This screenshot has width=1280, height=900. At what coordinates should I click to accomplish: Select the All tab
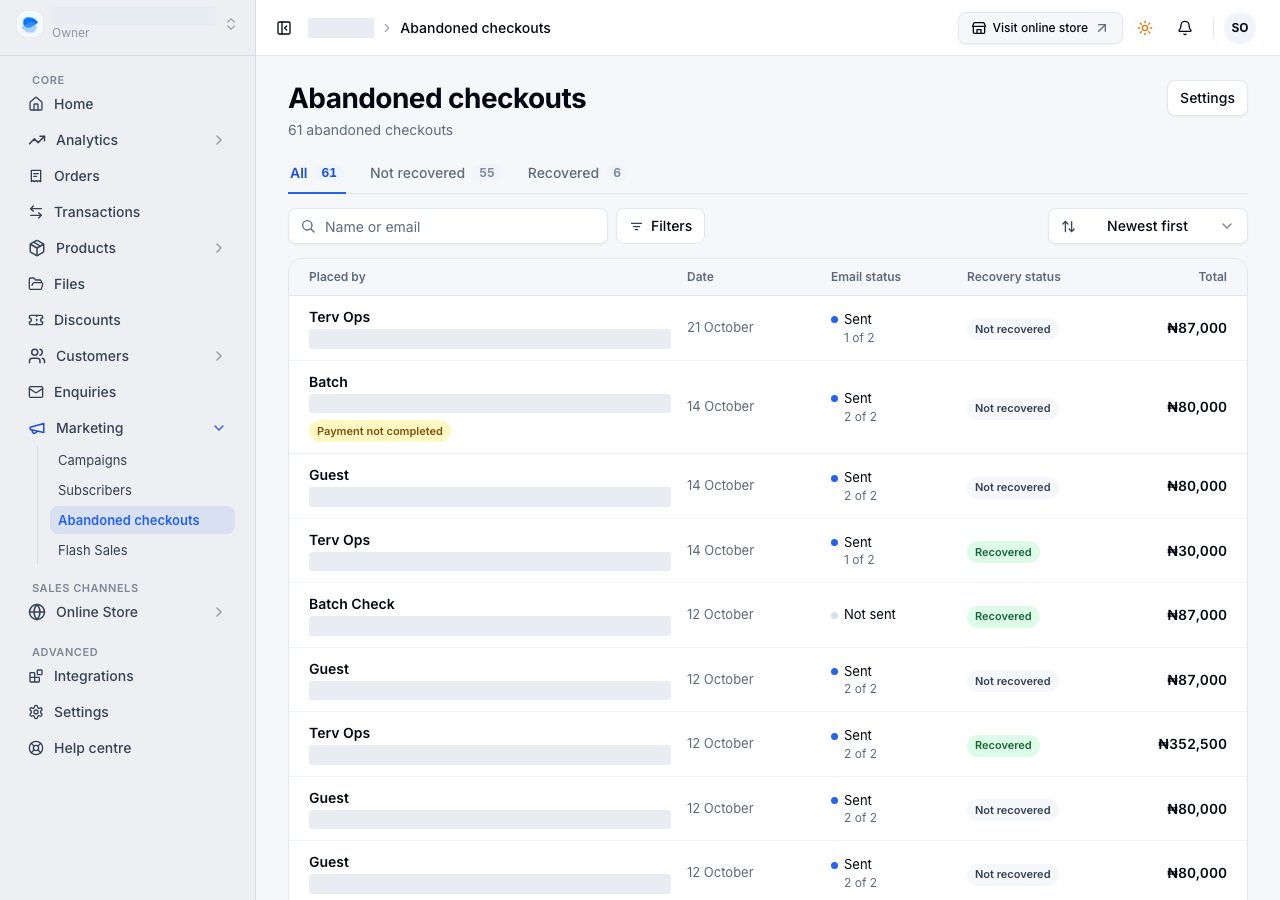click(316, 173)
